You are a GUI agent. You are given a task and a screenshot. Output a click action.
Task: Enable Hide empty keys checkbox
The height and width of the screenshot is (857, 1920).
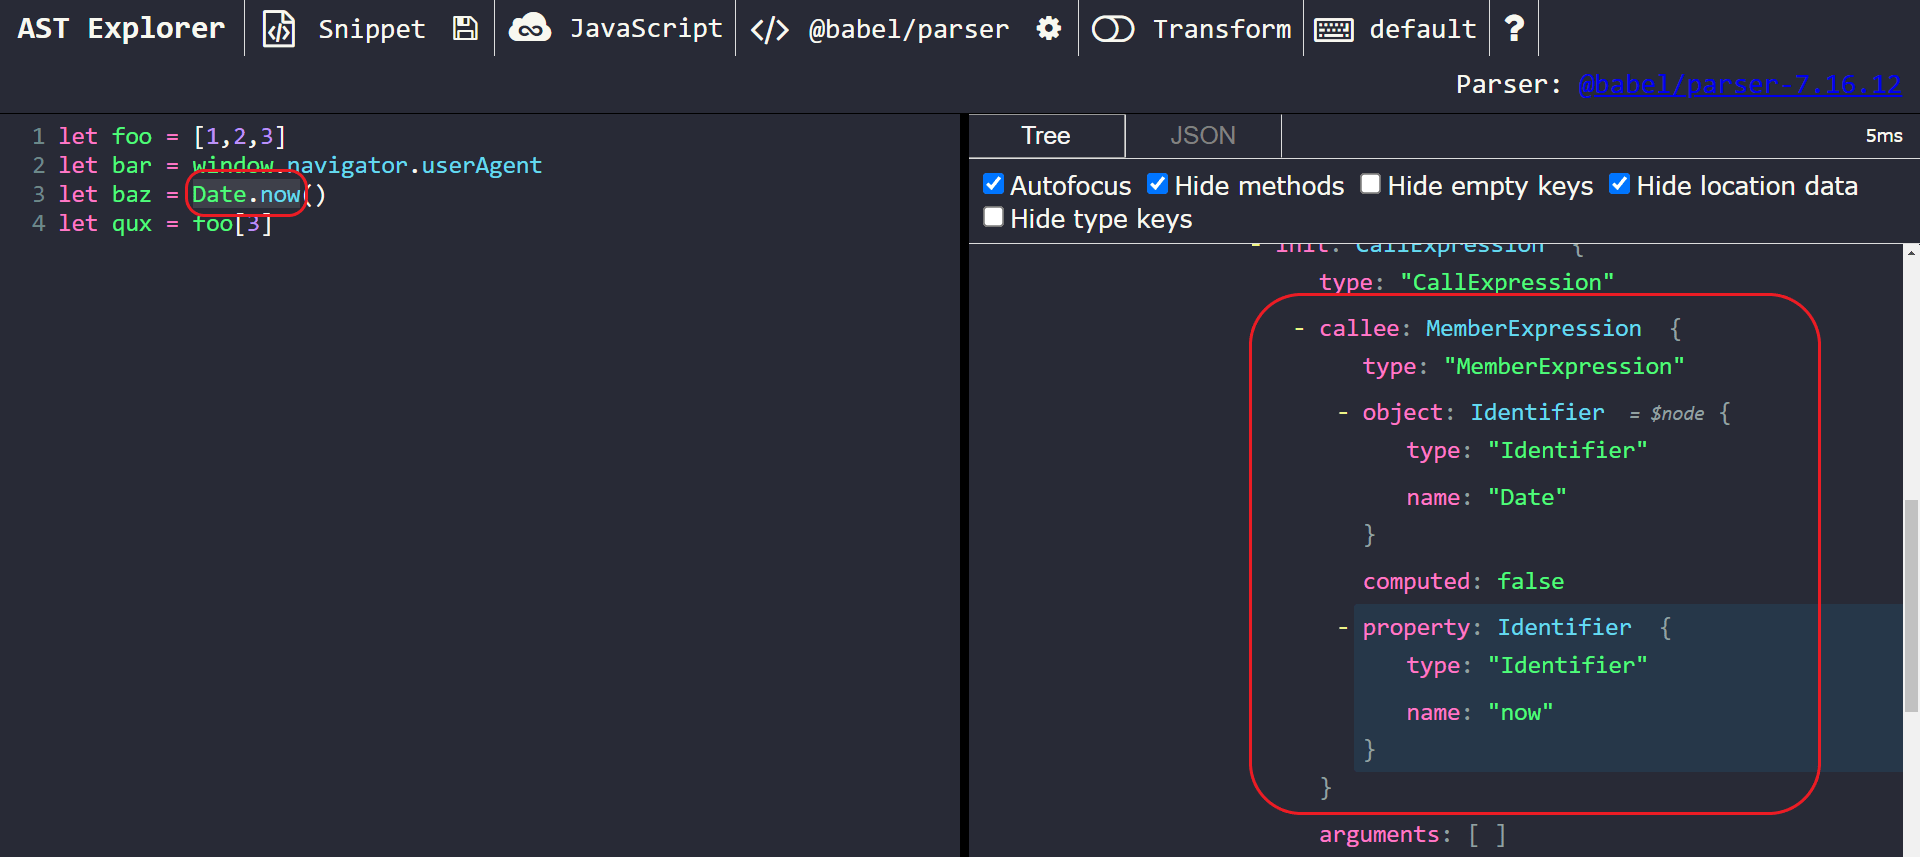pyautogui.click(x=1370, y=184)
